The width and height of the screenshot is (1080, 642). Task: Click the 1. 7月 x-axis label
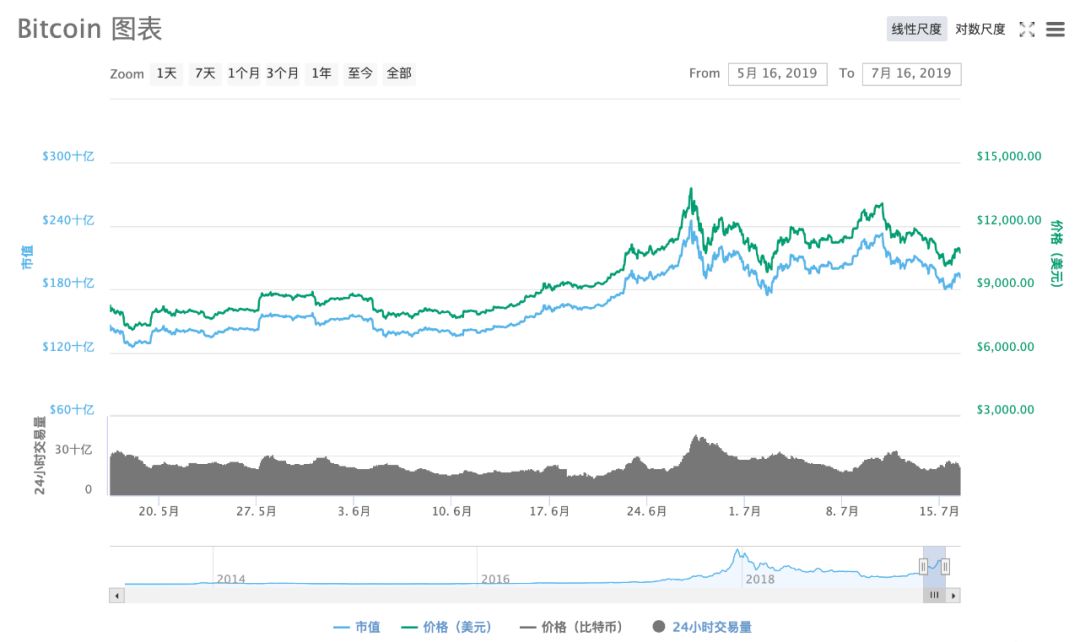point(745,511)
